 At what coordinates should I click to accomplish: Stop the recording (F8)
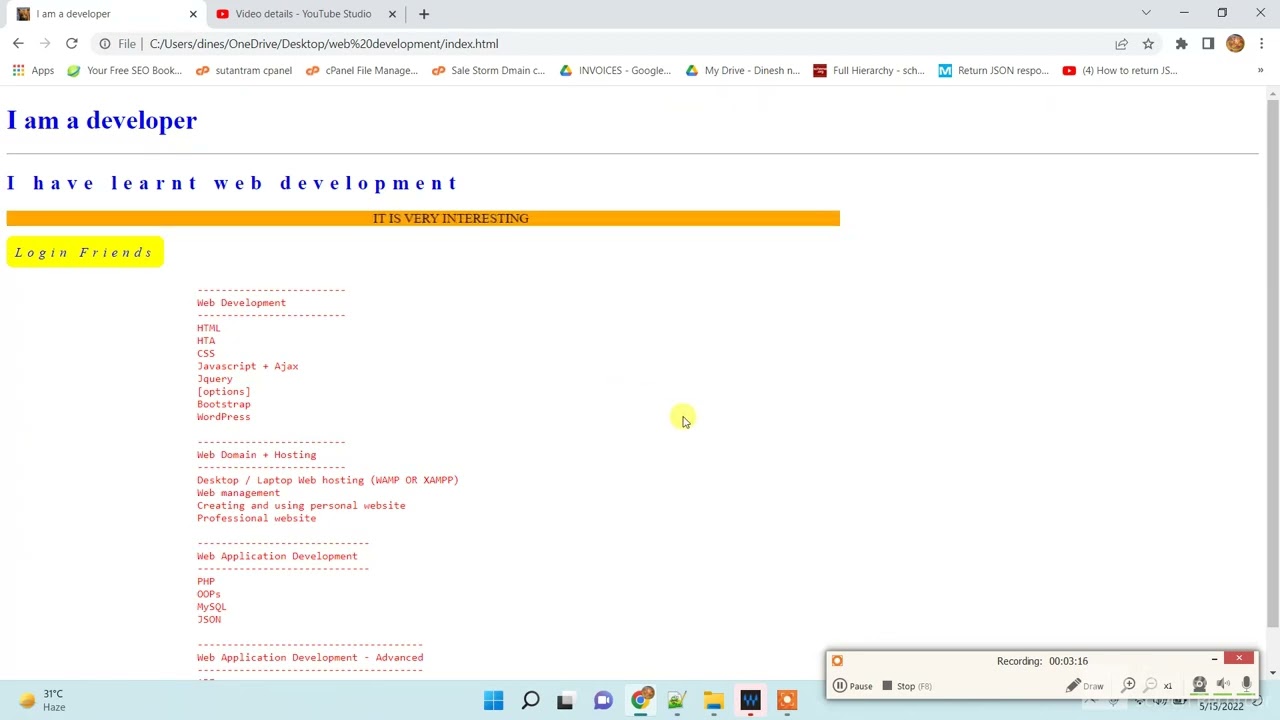pos(906,686)
